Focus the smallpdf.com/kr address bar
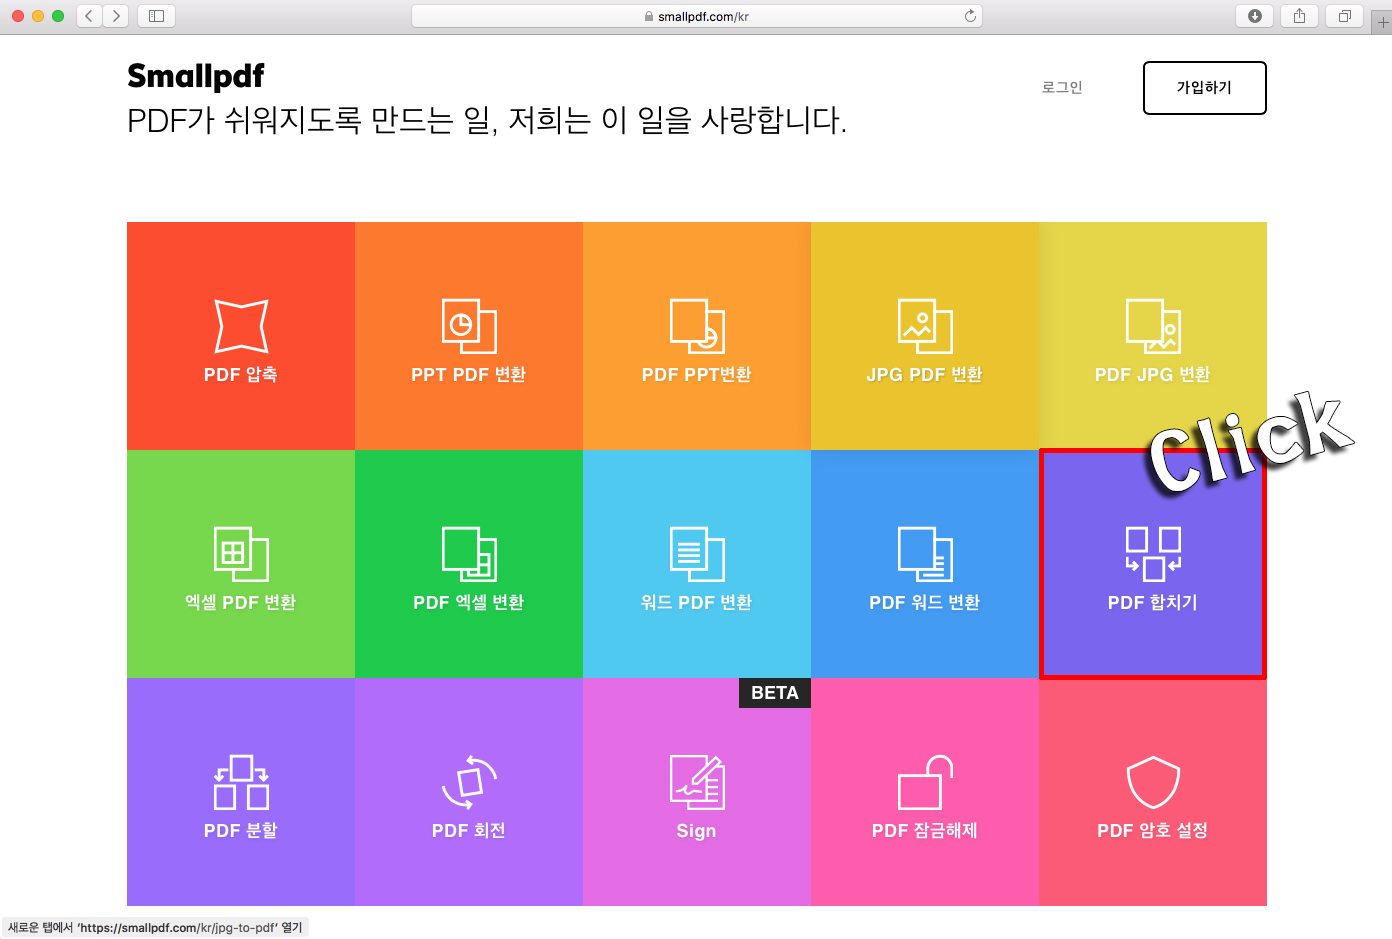This screenshot has width=1392, height=939. tap(697, 16)
